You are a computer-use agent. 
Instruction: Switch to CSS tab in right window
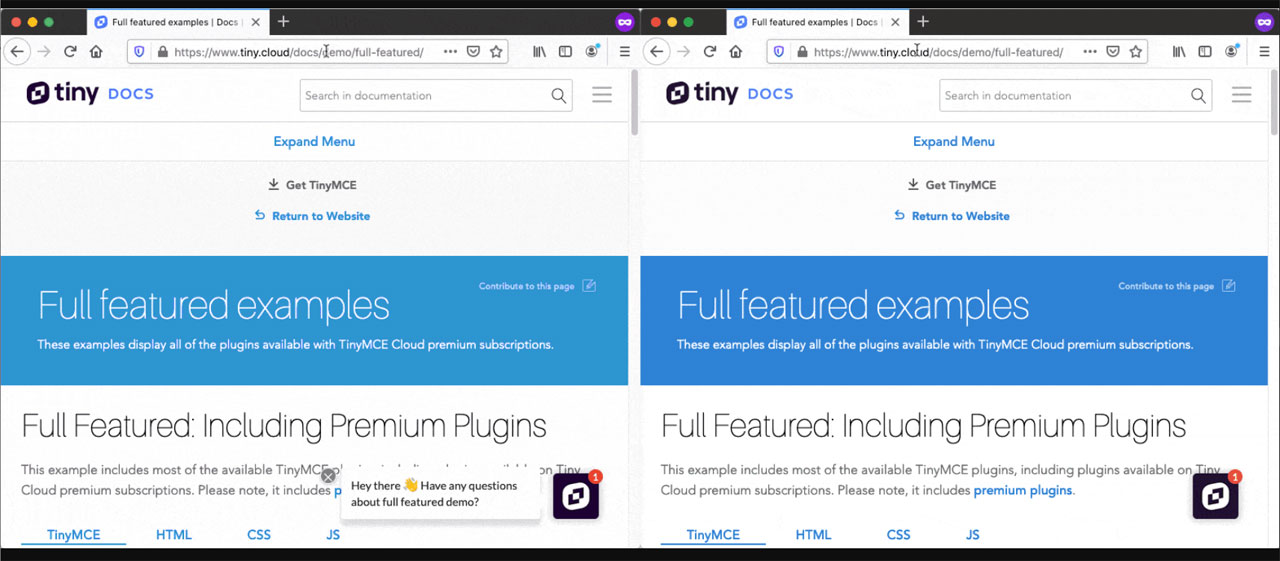(x=898, y=535)
